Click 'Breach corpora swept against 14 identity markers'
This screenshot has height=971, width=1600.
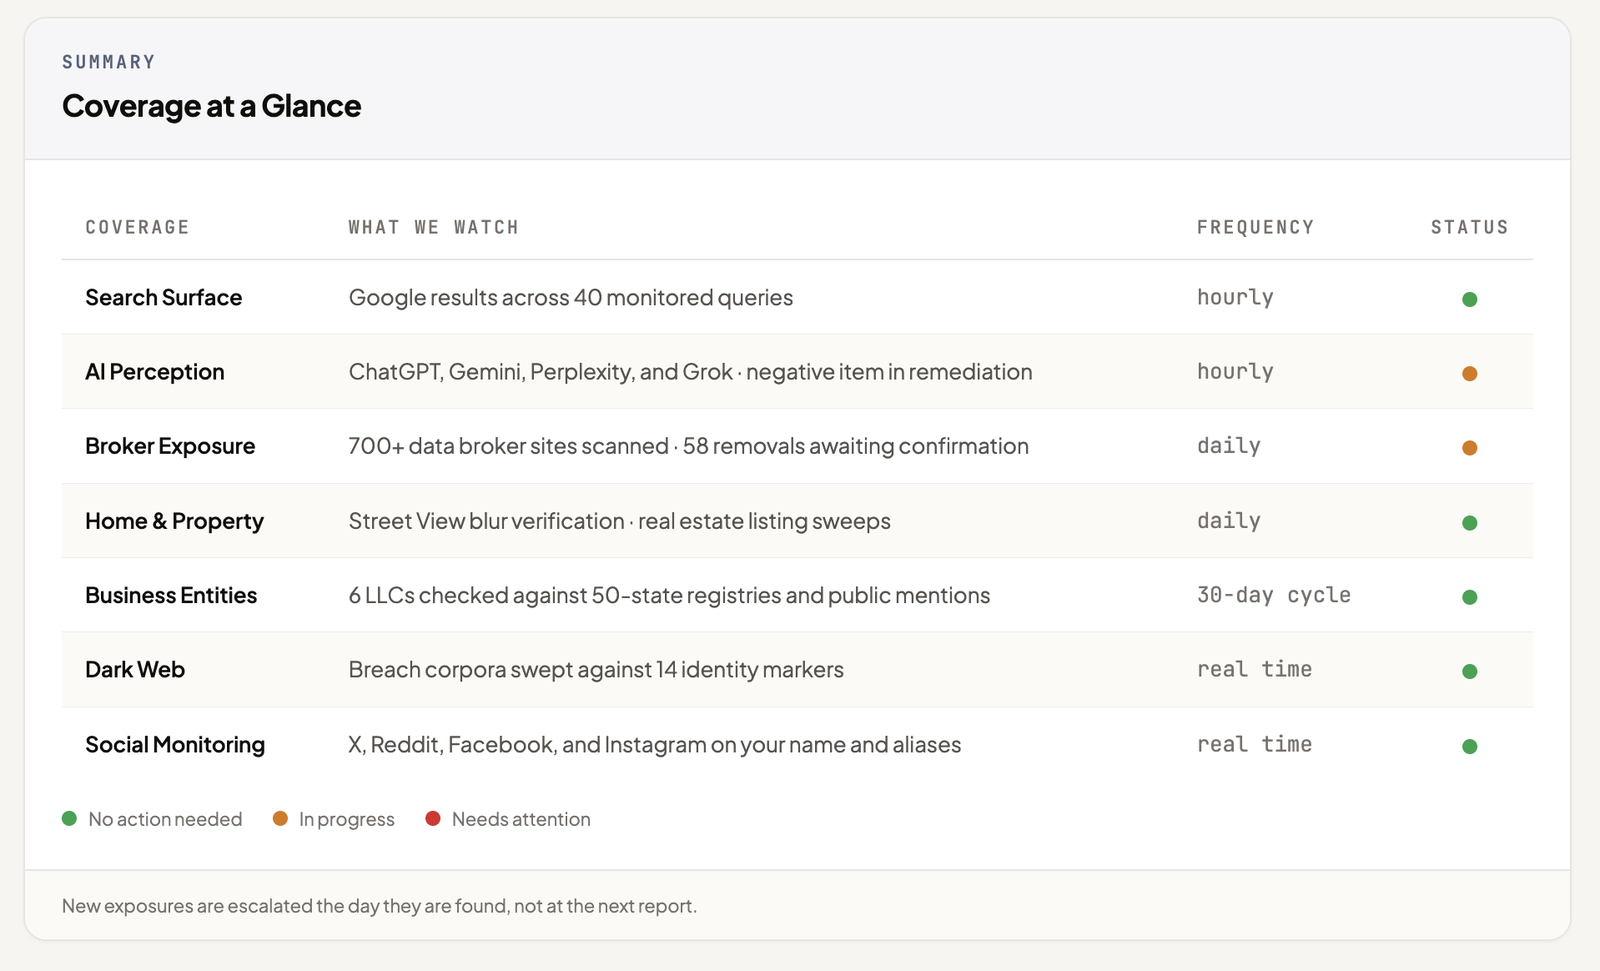[596, 669]
